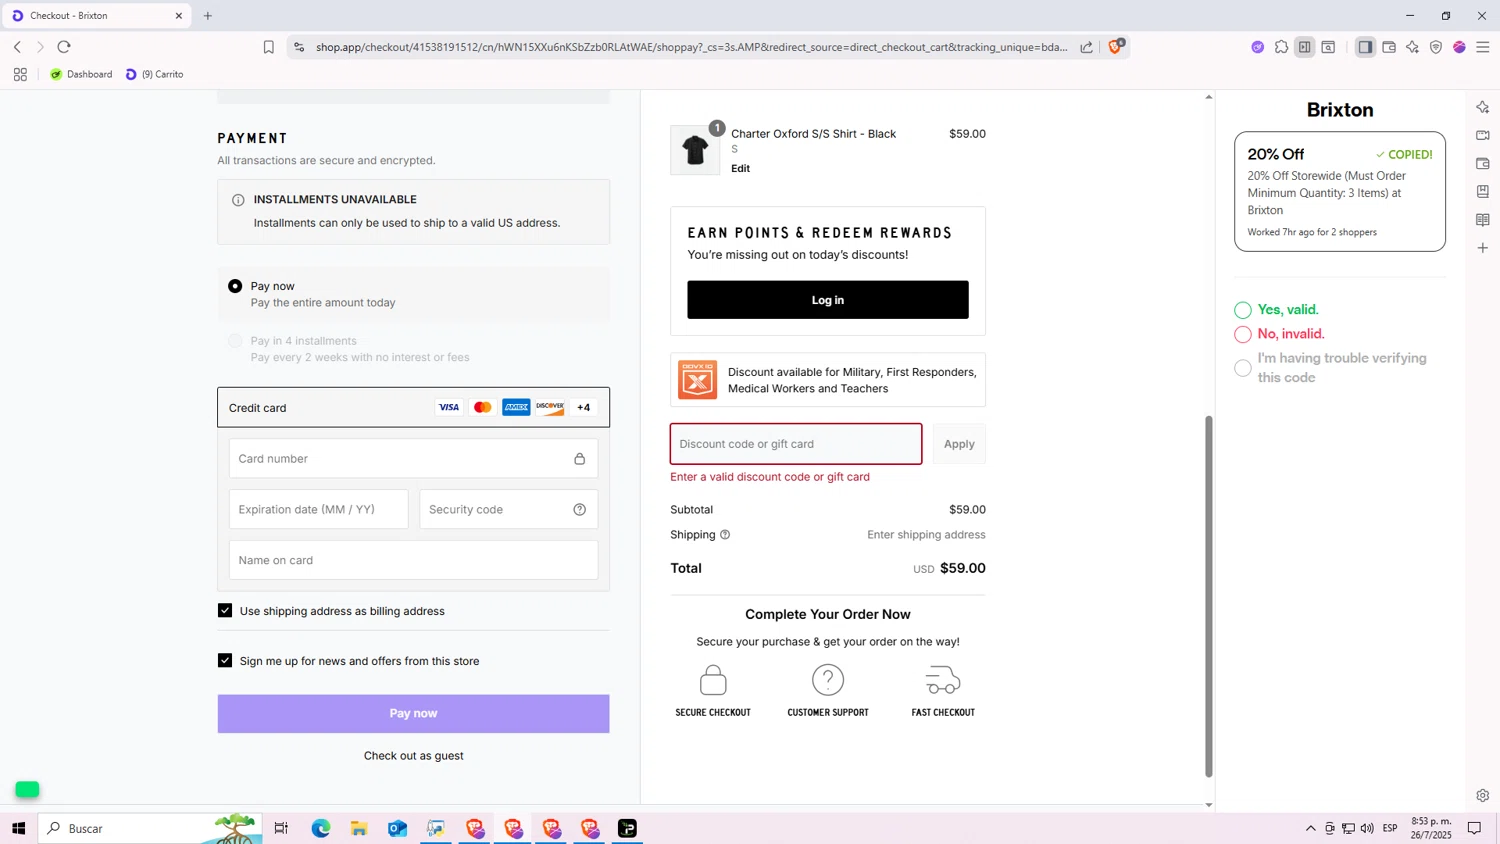The image size is (1500, 844).
Task: Open notifications center in taskbar
Action: click(x=1474, y=828)
